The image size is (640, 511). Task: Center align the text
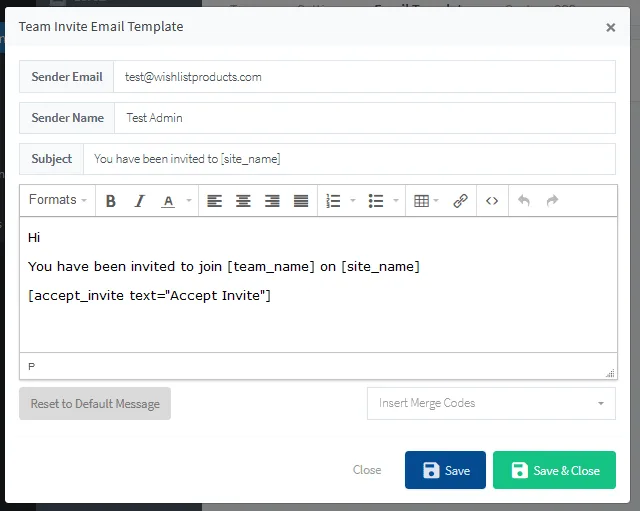pos(243,201)
